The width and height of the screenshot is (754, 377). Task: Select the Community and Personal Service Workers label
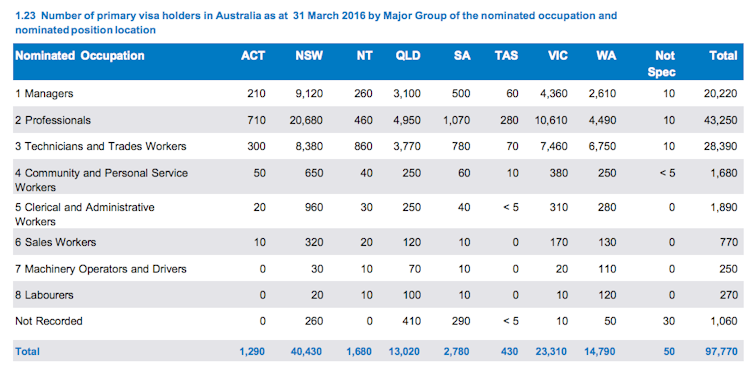[101, 180]
